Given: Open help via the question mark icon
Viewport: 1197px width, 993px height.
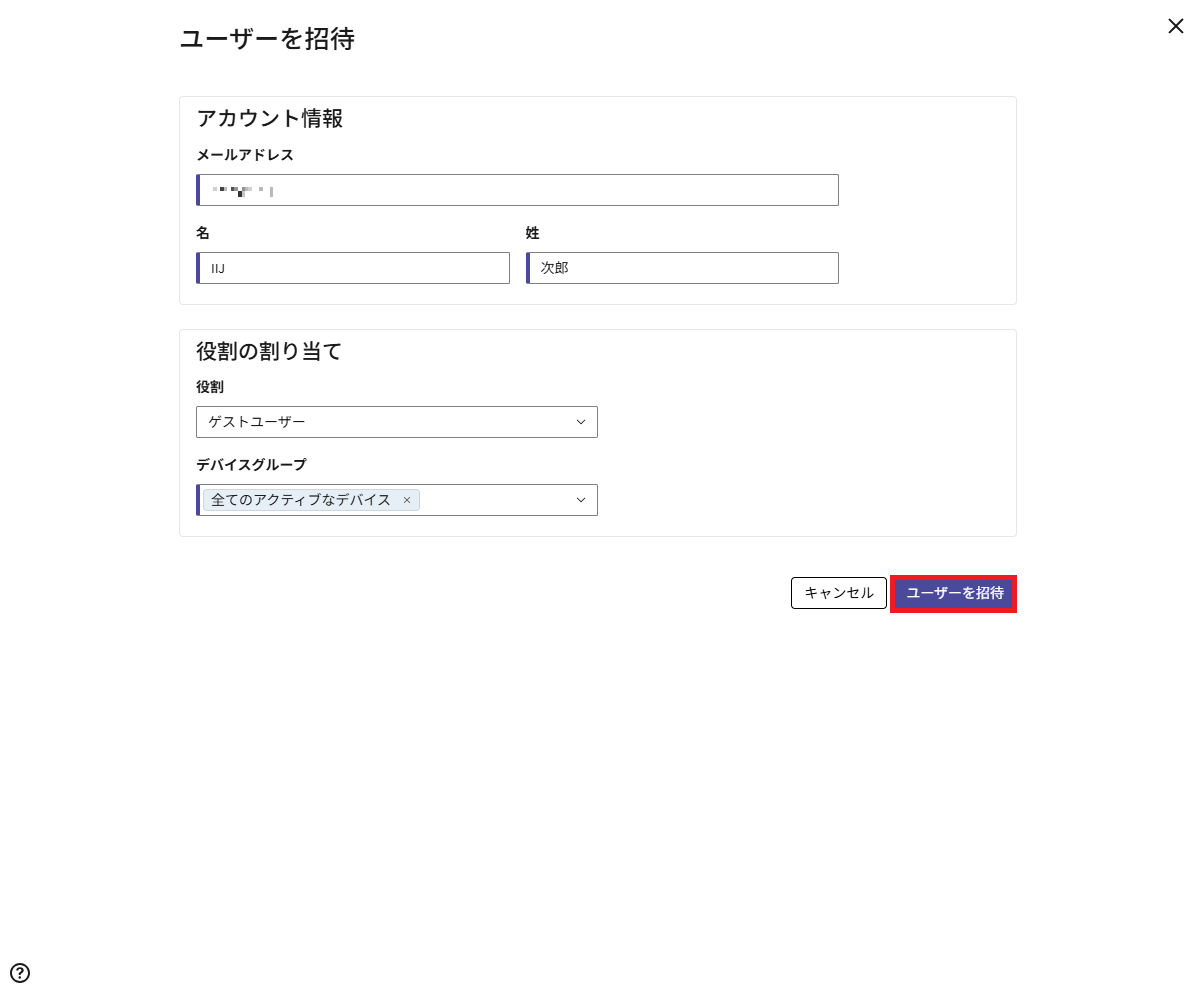Looking at the screenshot, I should [20, 973].
